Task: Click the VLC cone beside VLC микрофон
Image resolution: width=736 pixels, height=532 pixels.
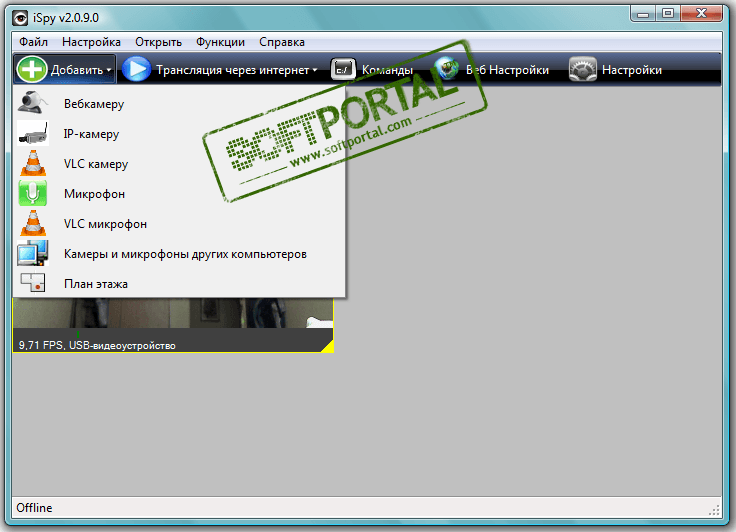Action: pyautogui.click(x=33, y=224)
